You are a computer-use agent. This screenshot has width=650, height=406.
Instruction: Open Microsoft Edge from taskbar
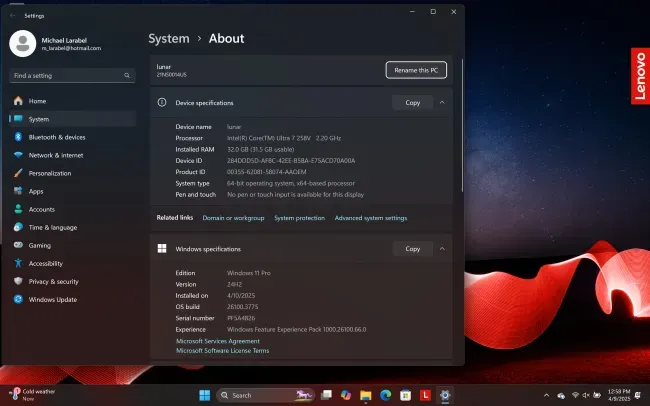pyautogui.click(x=386, y=395)
